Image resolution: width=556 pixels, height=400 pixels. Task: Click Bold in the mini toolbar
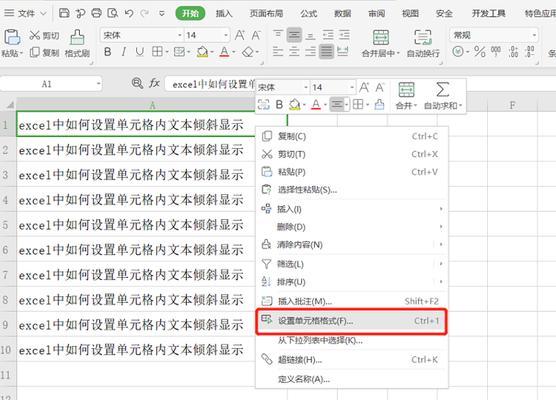pyautogui.click(x=279, y=105)
